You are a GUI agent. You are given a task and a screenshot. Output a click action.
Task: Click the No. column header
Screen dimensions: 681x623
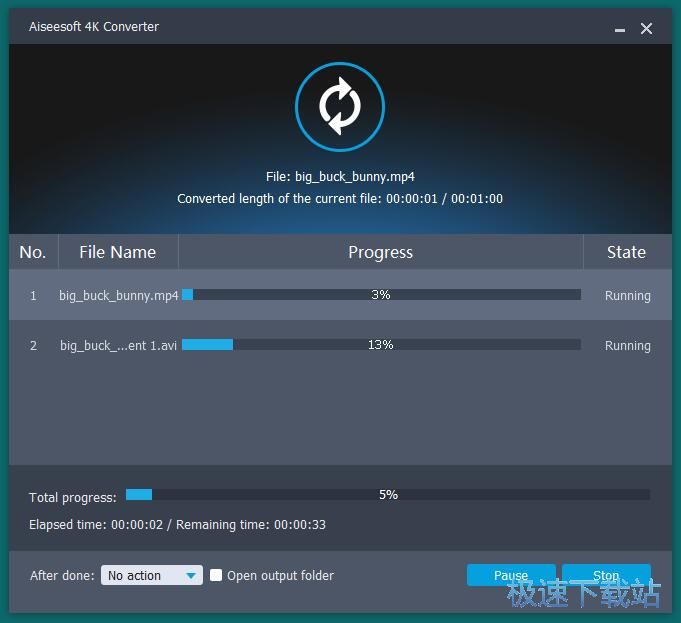[33, 252]
